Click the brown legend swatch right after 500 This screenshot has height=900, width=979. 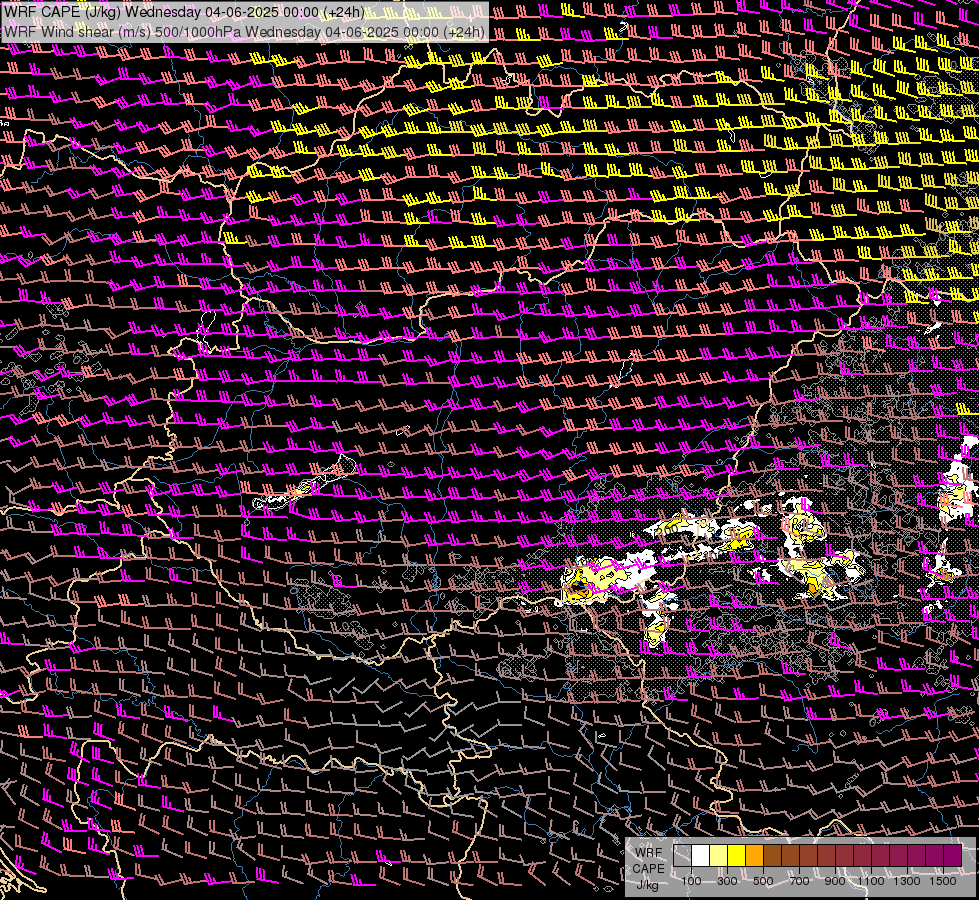(x=772, y=855)
